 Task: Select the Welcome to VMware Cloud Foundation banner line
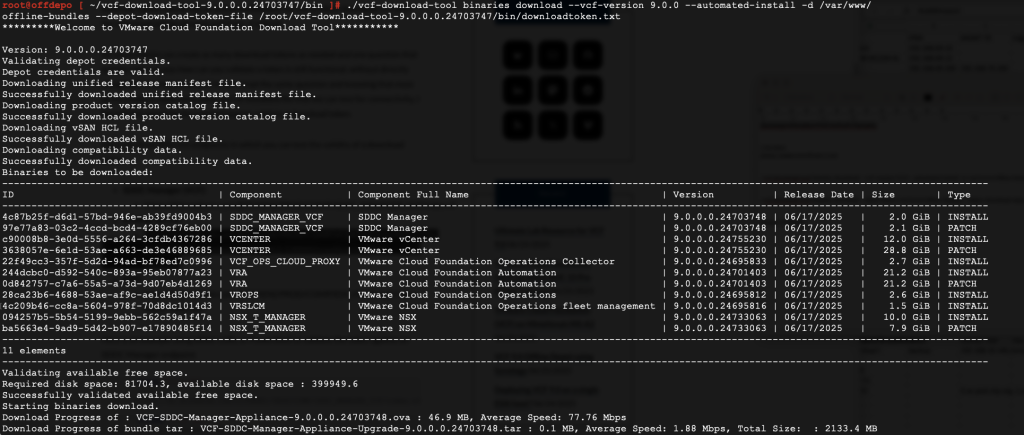200,27
